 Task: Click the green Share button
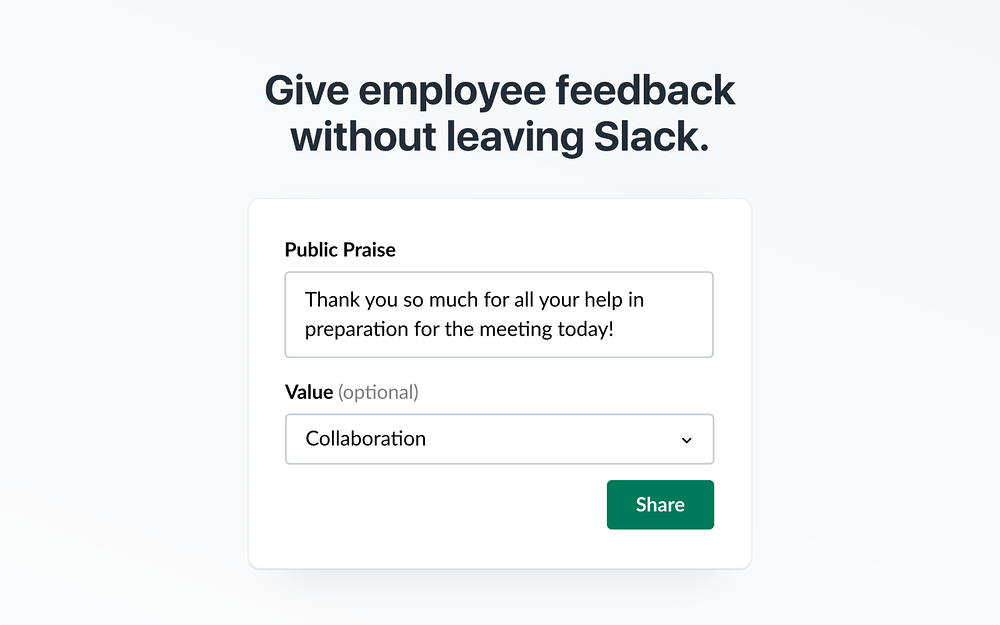(660, 504)
